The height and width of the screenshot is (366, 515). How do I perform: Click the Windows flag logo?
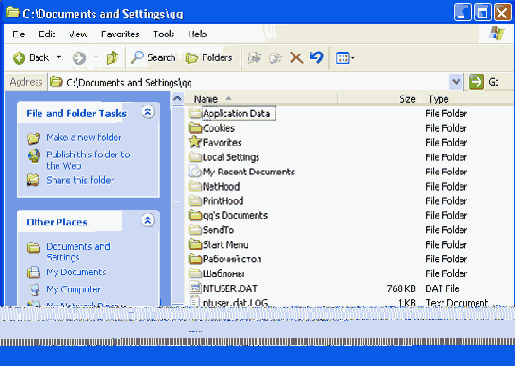coord(496,33)
